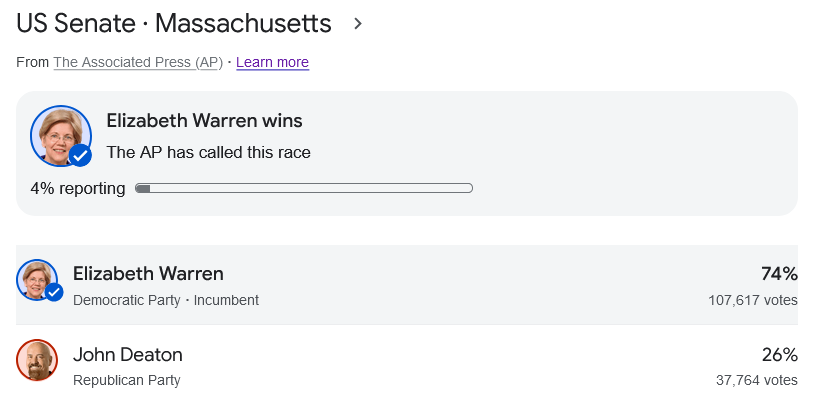Click the 107,617 votes count

click(753, 300)
